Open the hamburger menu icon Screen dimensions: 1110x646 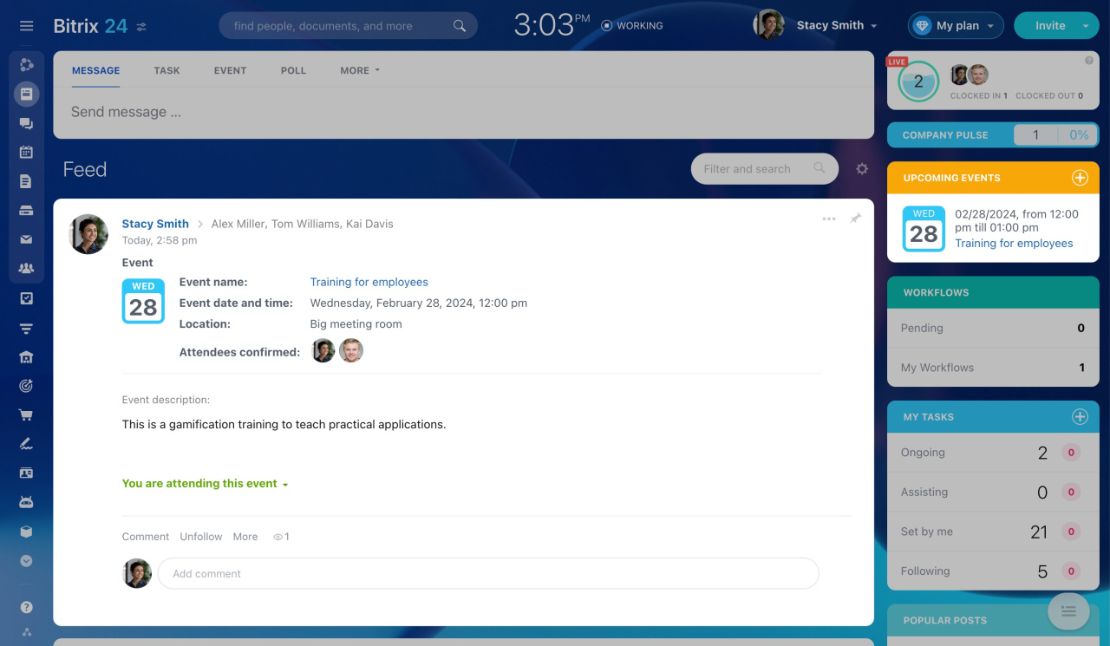(x=26, y=26)
